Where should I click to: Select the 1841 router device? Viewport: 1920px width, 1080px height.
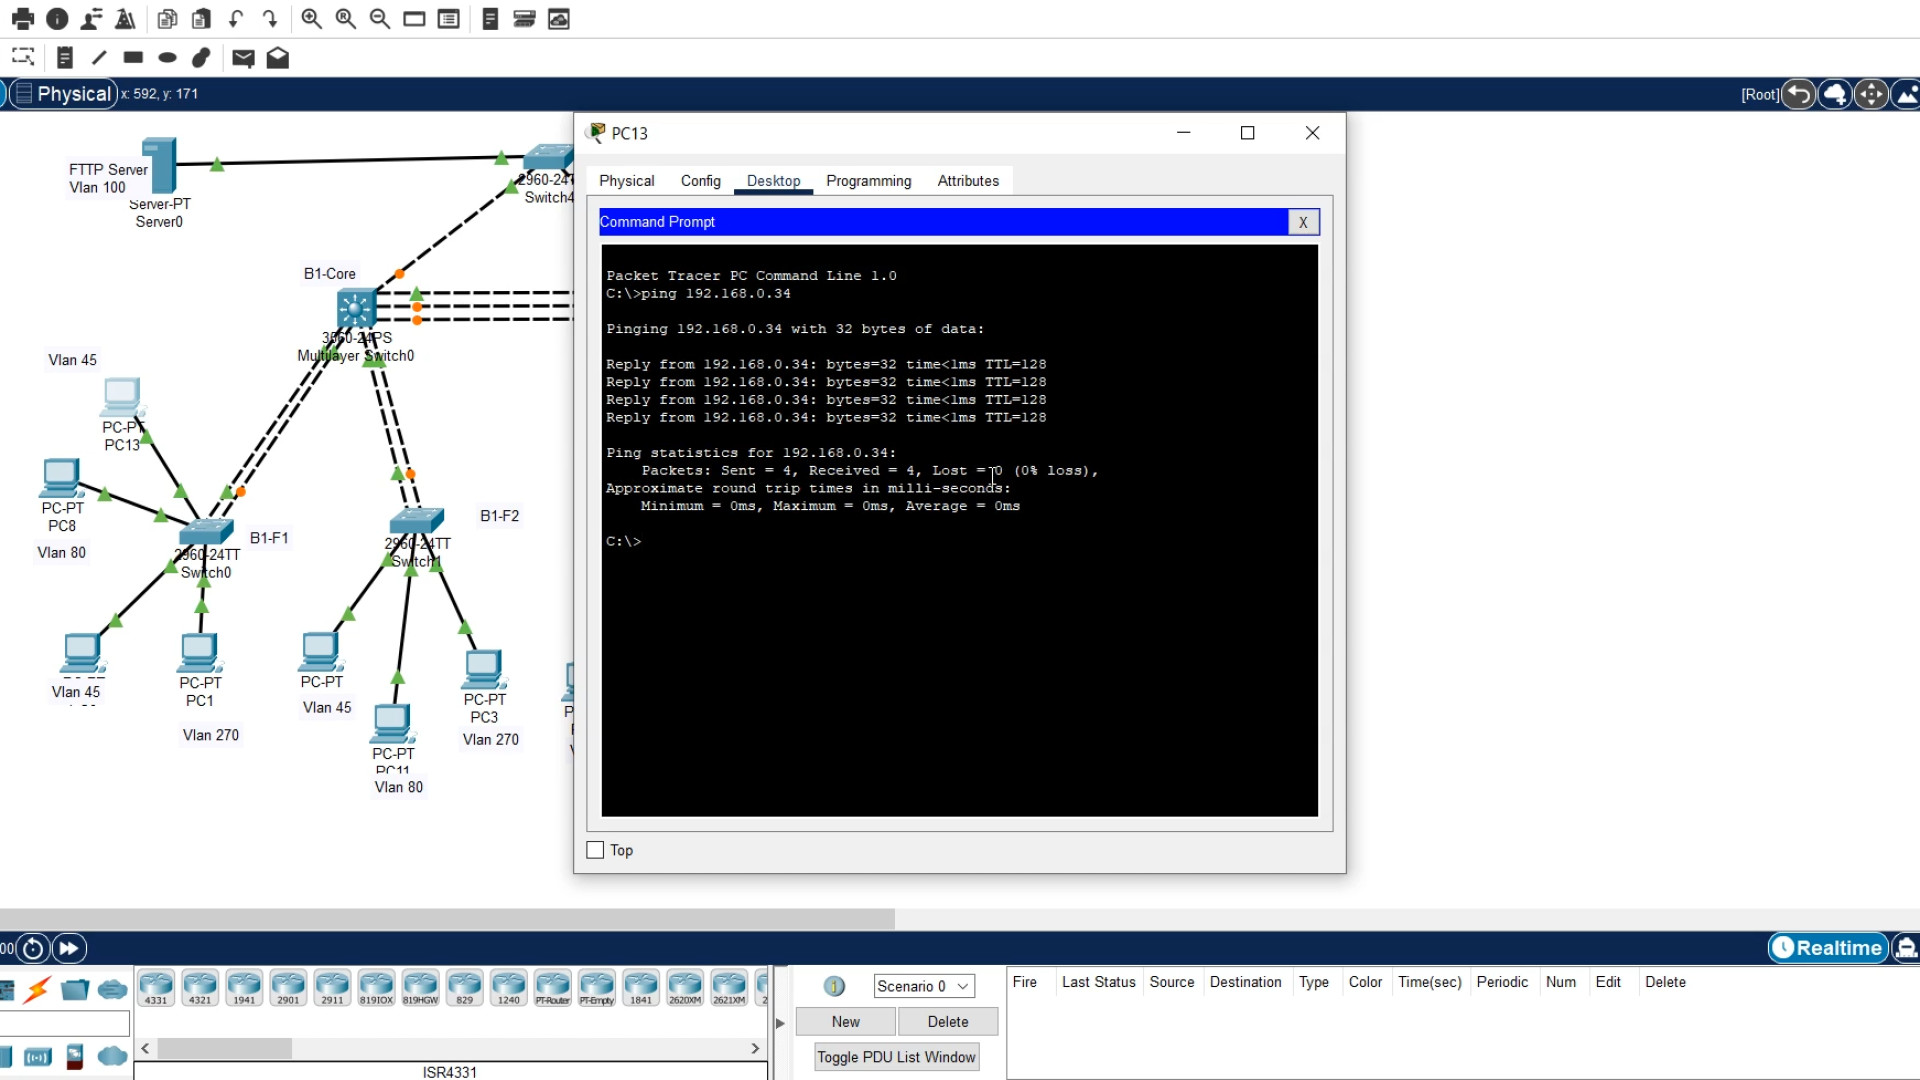[x=641, y=988]
